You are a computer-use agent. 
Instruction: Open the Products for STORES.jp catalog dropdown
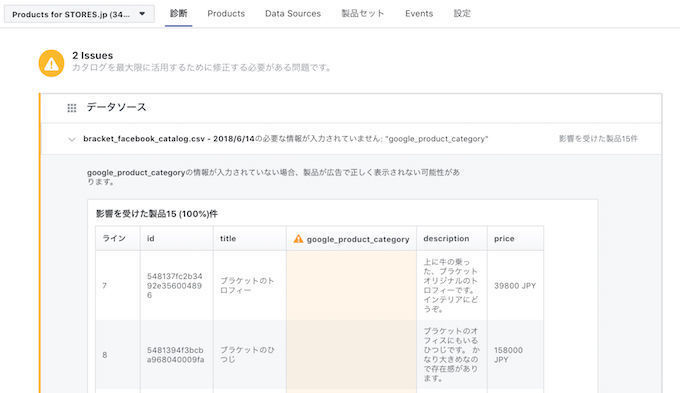click(79, 14)
